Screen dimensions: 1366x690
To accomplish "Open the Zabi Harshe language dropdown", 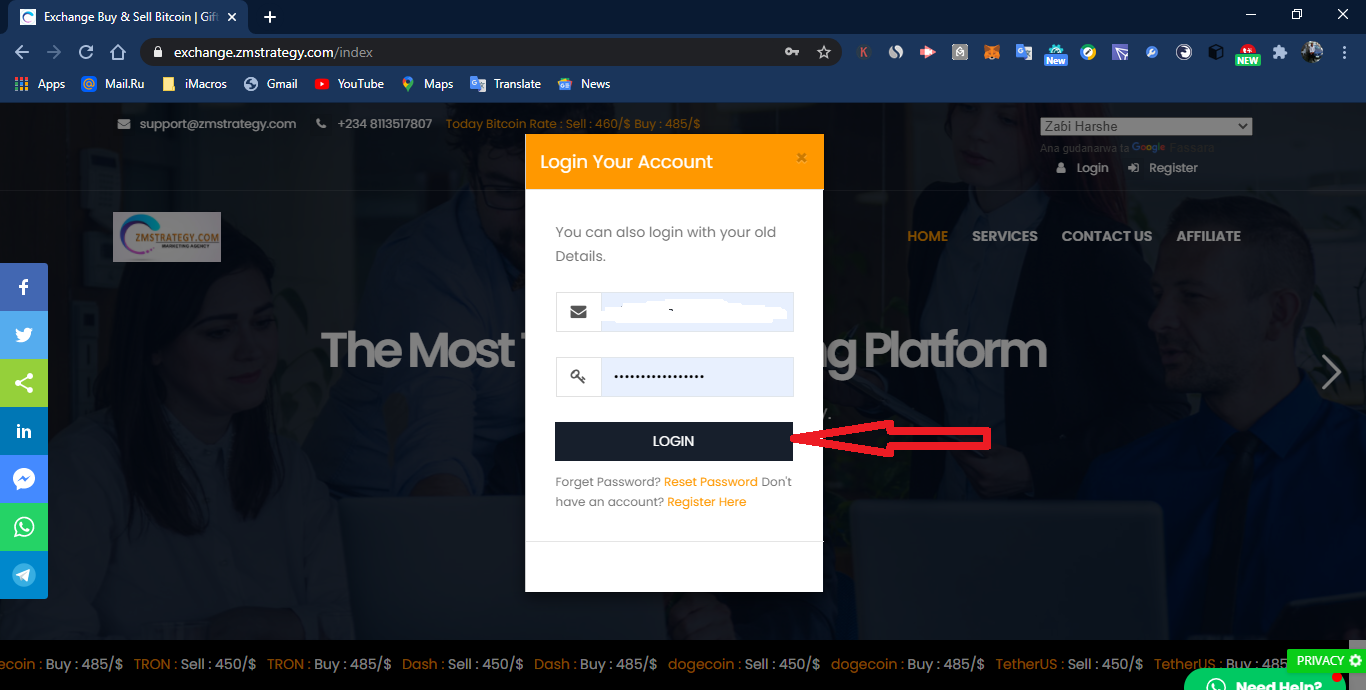I will pyautogui.click(x=1145, y=126).
